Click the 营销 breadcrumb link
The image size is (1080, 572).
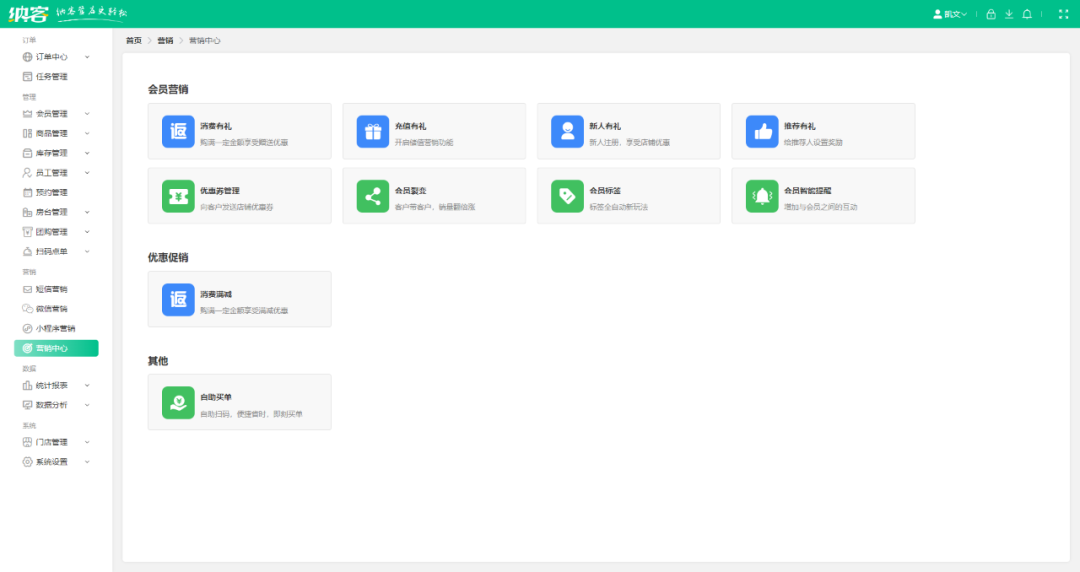coord(165,41)
